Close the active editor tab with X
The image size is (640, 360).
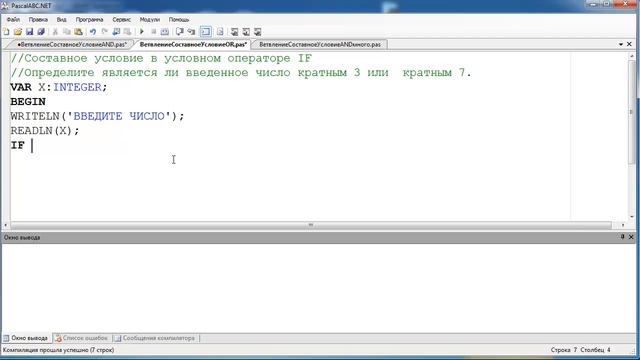[x=629, y=44]
